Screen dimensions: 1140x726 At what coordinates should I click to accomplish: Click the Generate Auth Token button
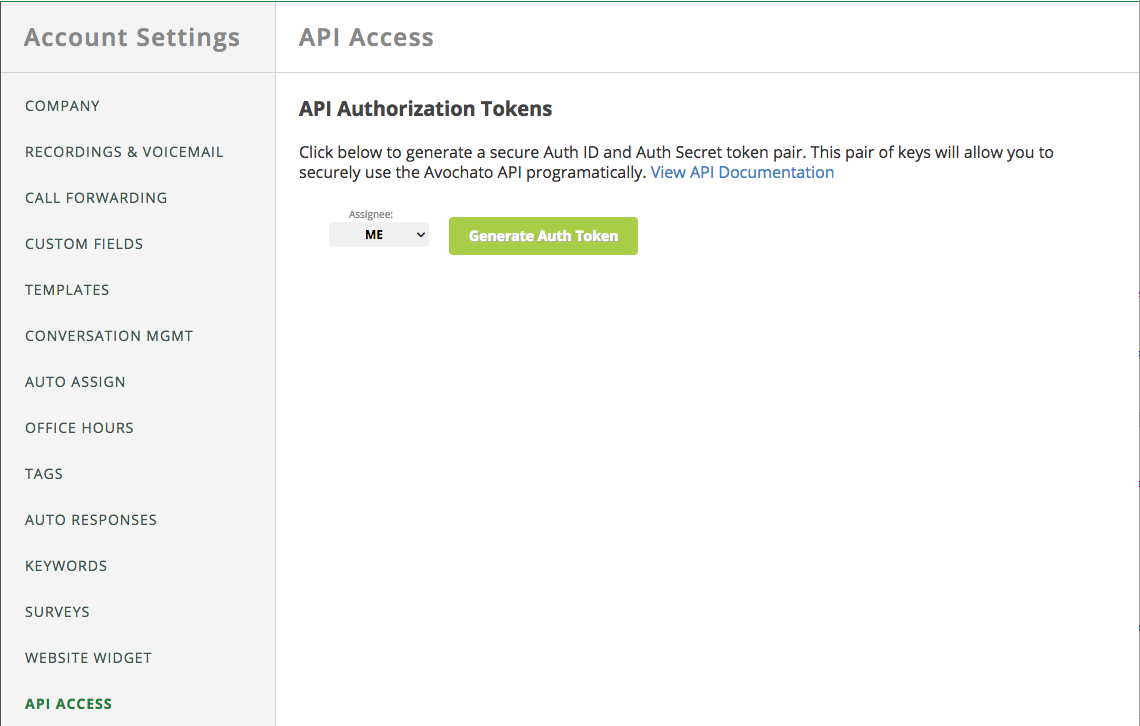pyautogui.click(x=543, y=236)
